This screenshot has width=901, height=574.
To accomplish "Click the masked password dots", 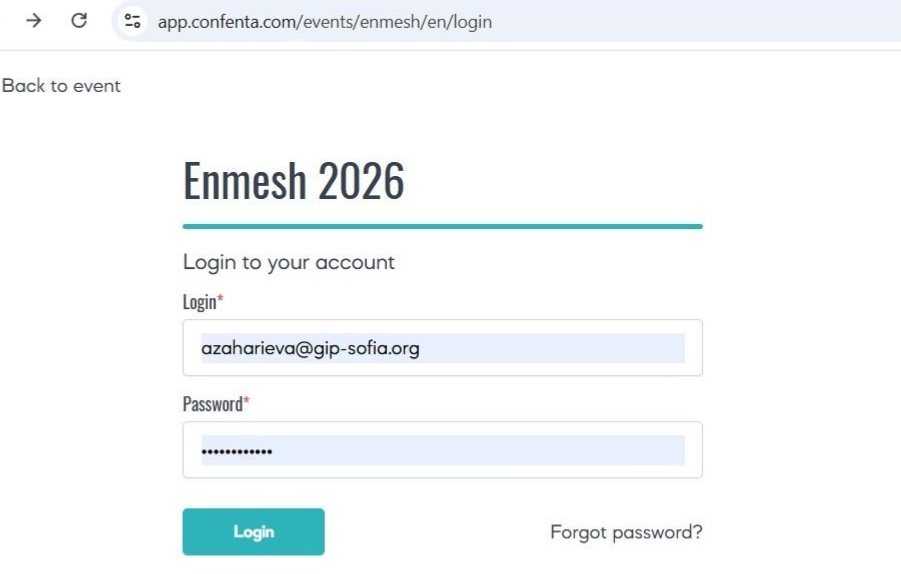I will (x=237, y=452).
